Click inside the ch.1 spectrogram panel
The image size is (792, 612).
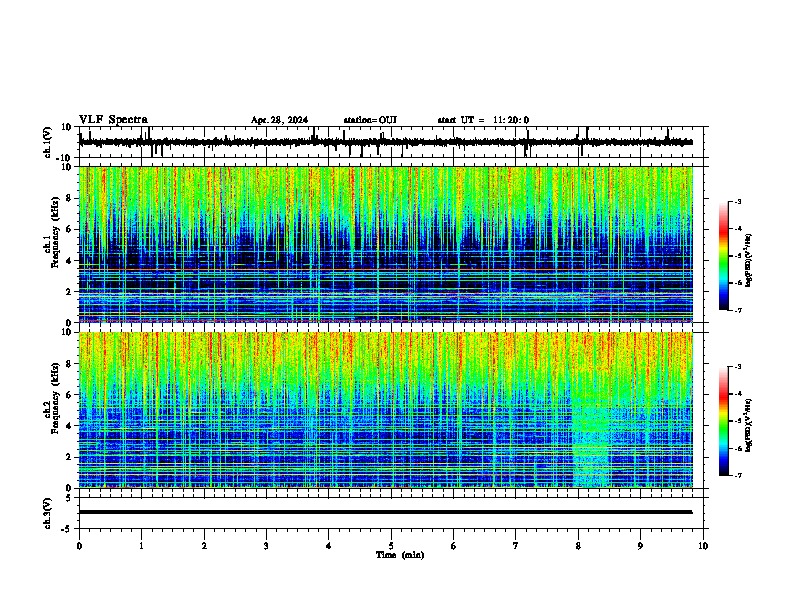[x=386, y=244]
